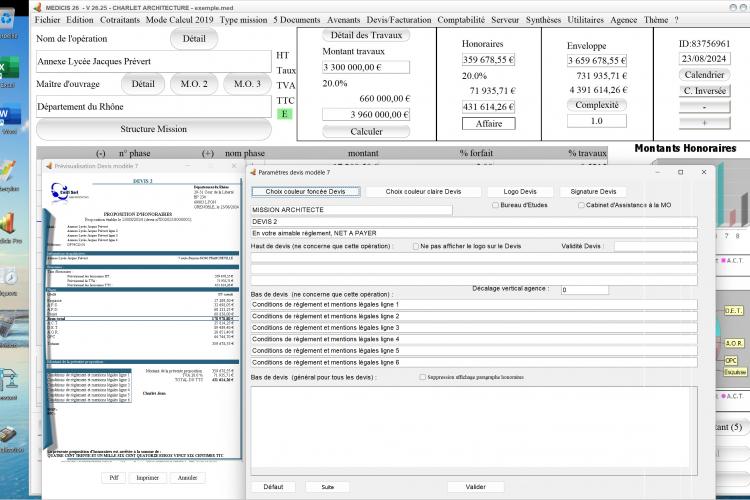Viewport: 750px width, 500px height.
Task: Click the devis document preview page
Action: click(143, 318)
